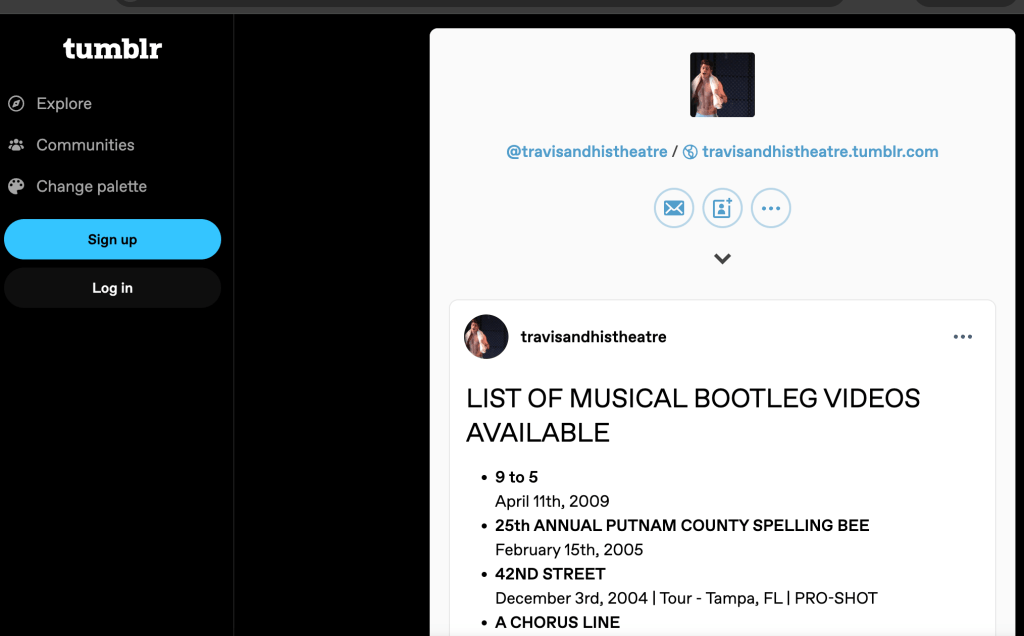Viewport: 1024px width, 636px height.
Task: Expand blog details with the down chevron
Action: click(x=722, y=258)
